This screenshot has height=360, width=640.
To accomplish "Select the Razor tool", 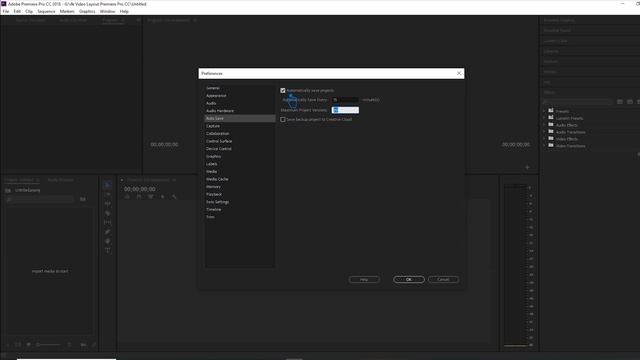I will (x=107, y=213).
